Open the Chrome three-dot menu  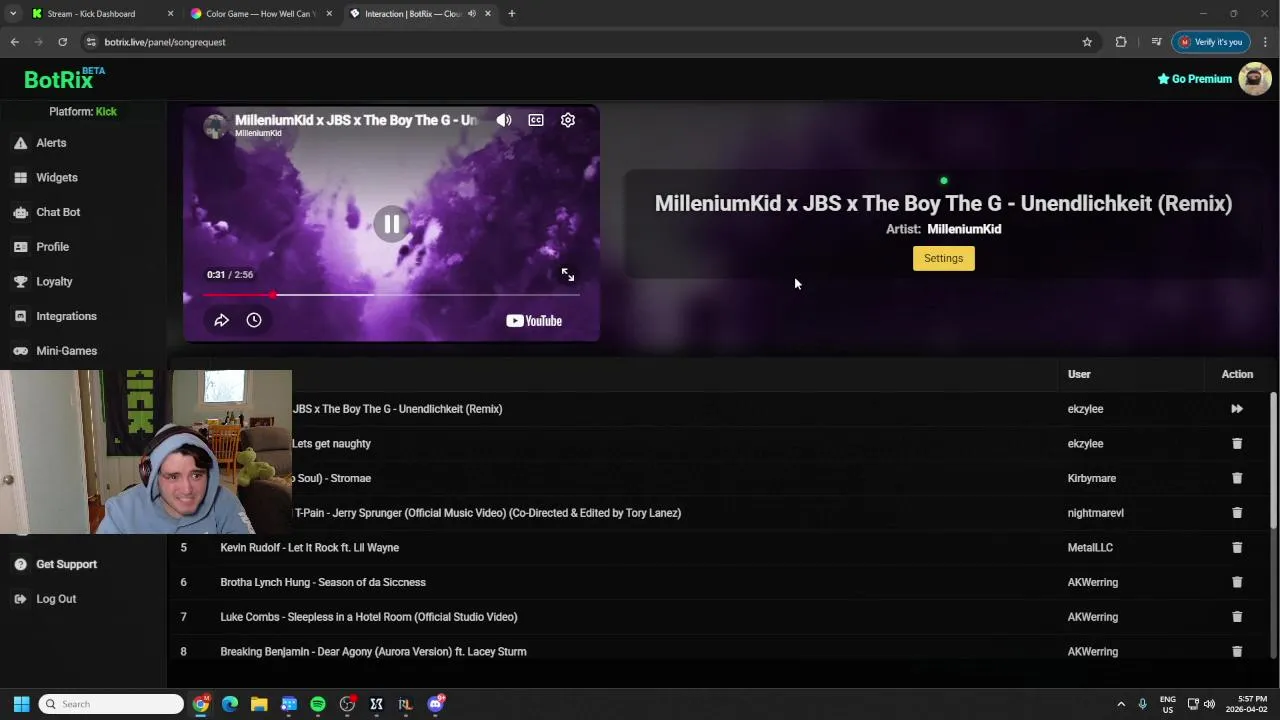point(1265,42)
